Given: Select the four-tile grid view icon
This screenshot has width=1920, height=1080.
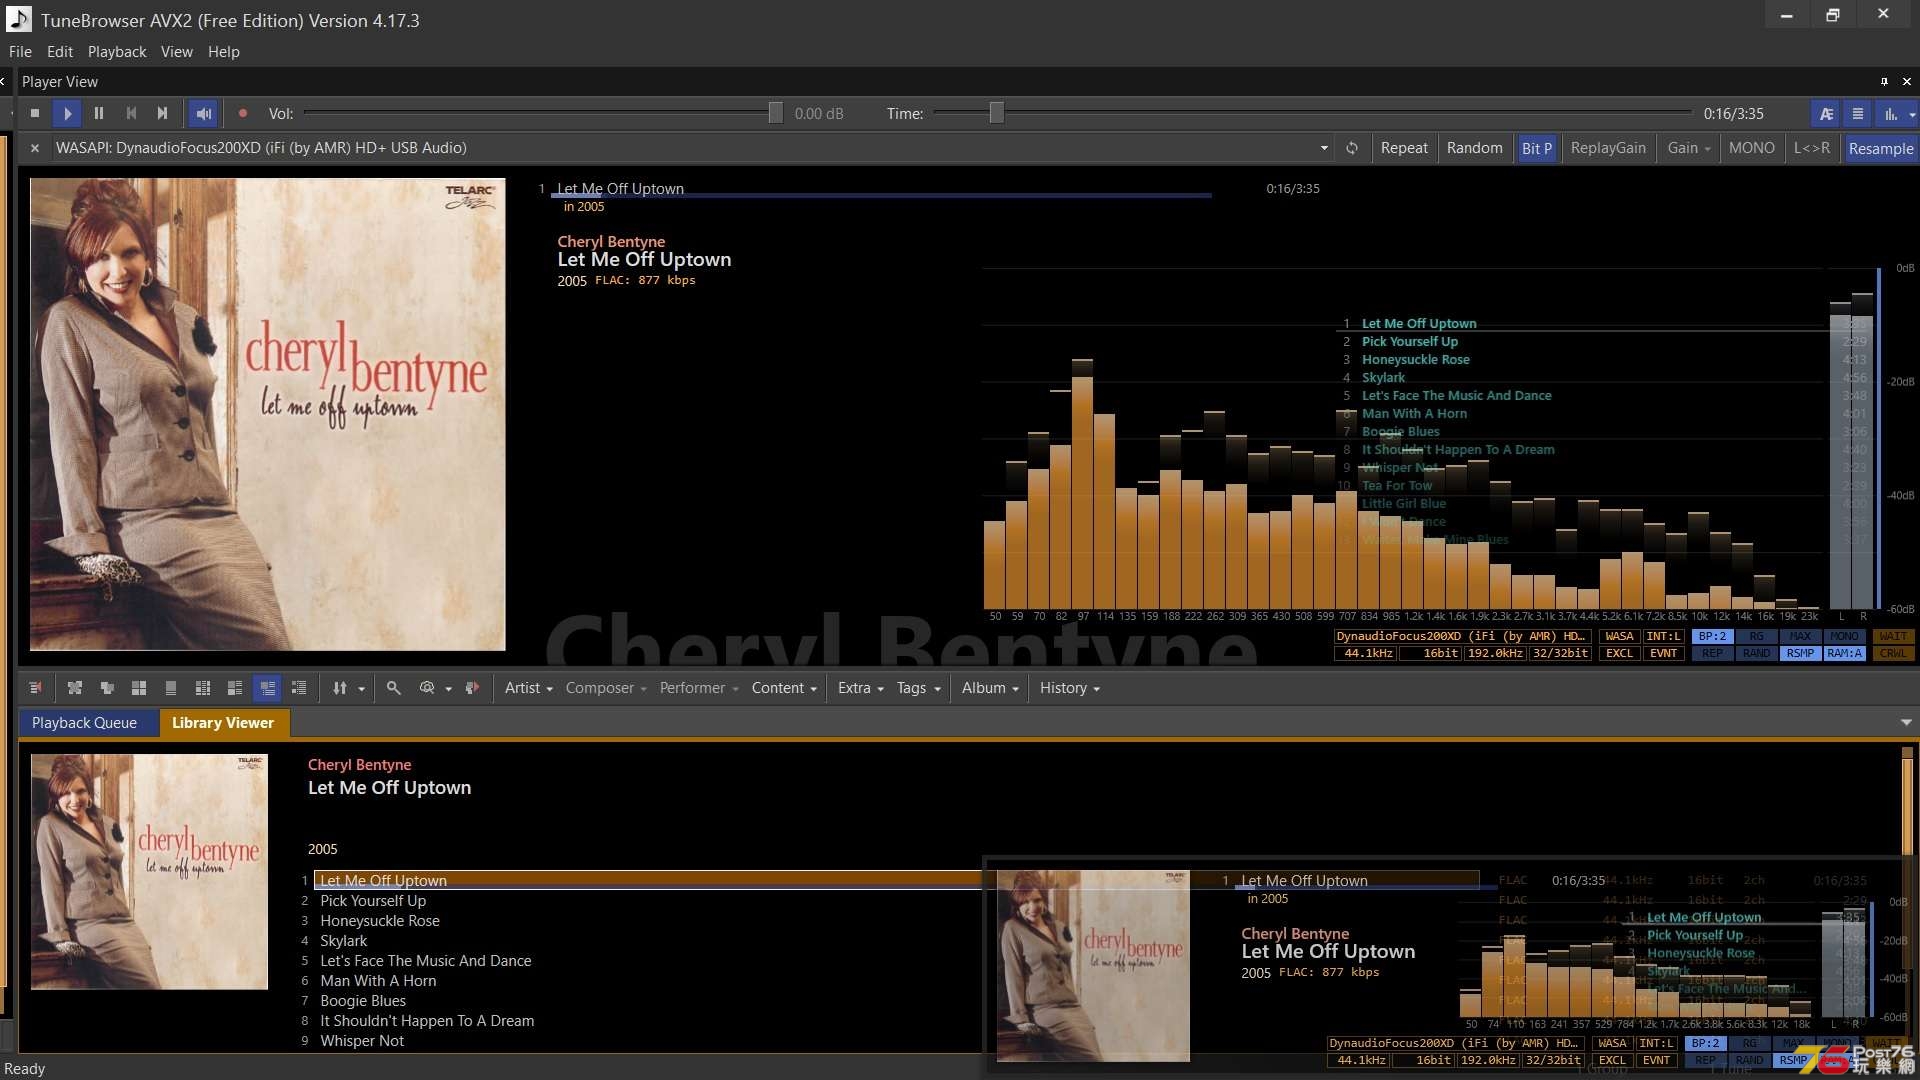Looking at the screenshot, I should 139,688.
